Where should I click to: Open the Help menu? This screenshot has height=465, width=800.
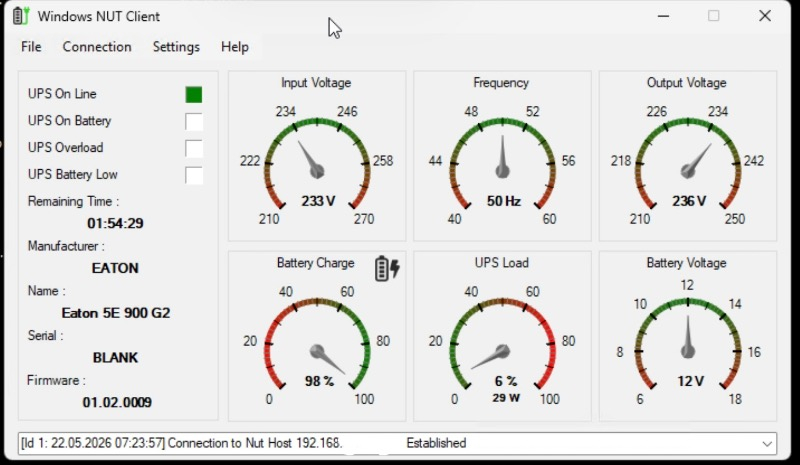235,47
